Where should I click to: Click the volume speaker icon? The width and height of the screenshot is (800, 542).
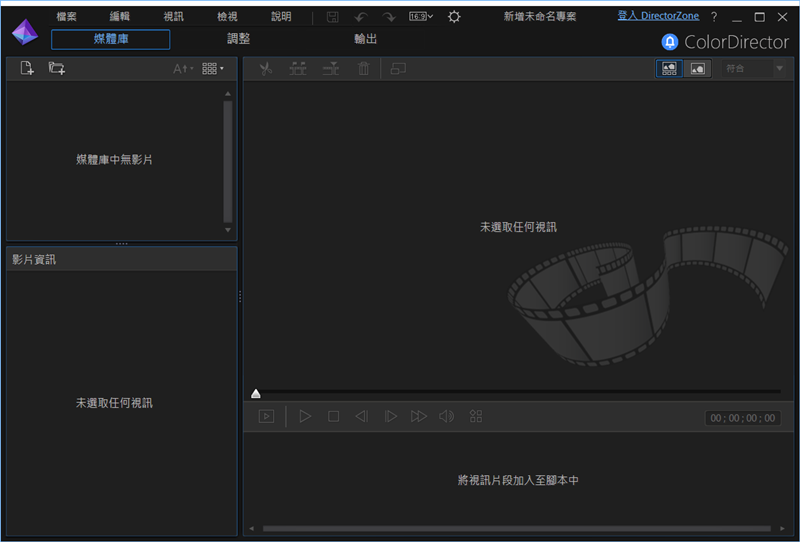tap(446, 416)
